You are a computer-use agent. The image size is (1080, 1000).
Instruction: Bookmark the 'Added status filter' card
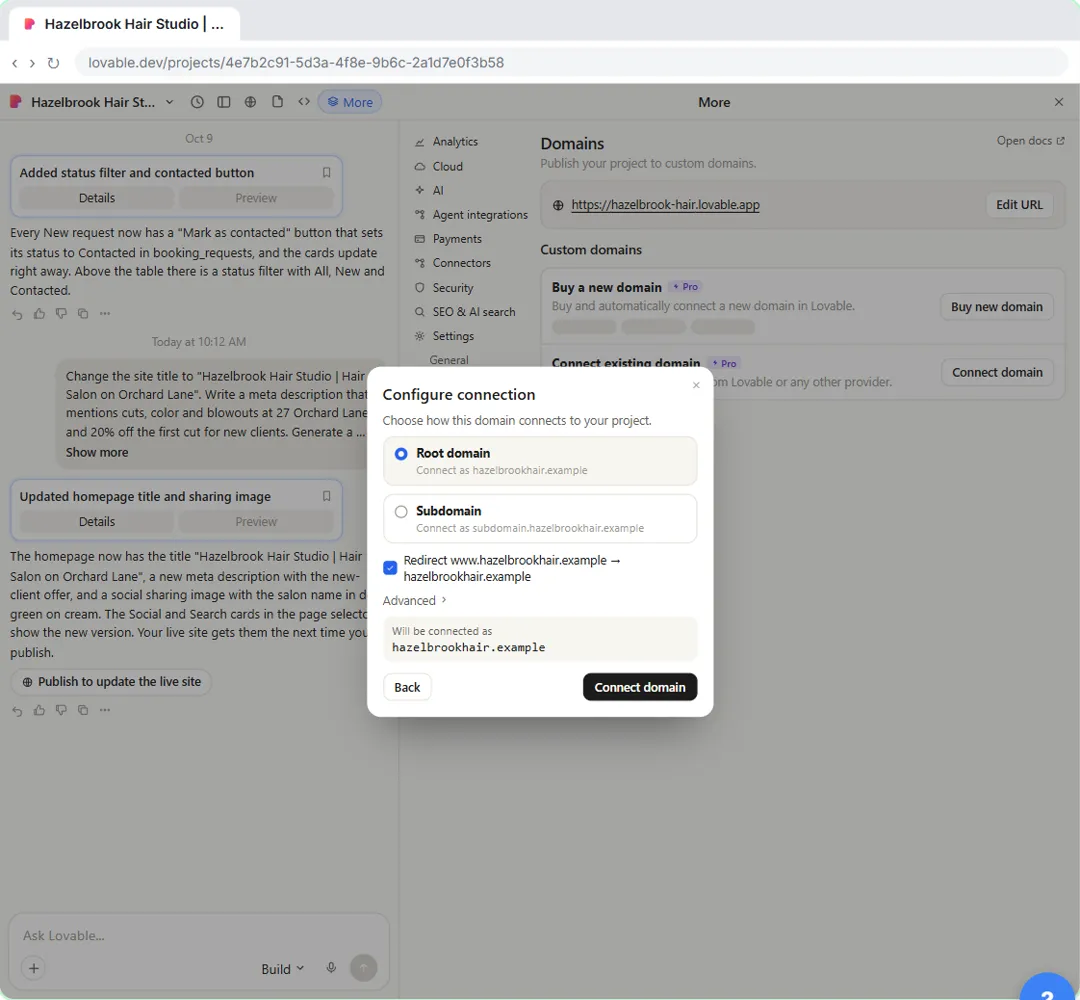[x=326, y=173]
